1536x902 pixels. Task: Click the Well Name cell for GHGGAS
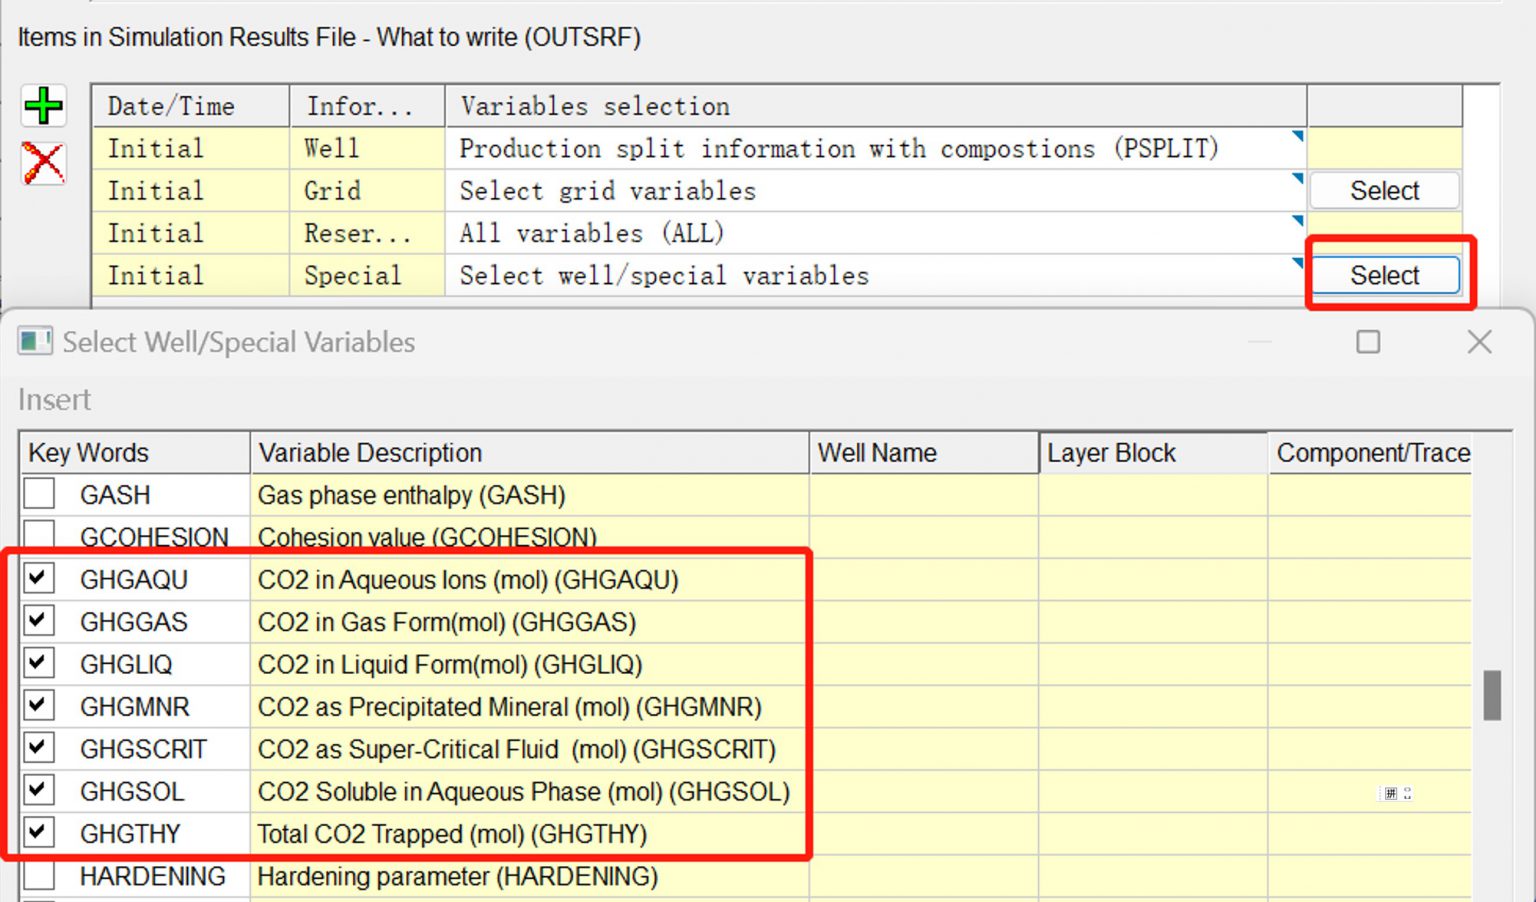[923, 622]
